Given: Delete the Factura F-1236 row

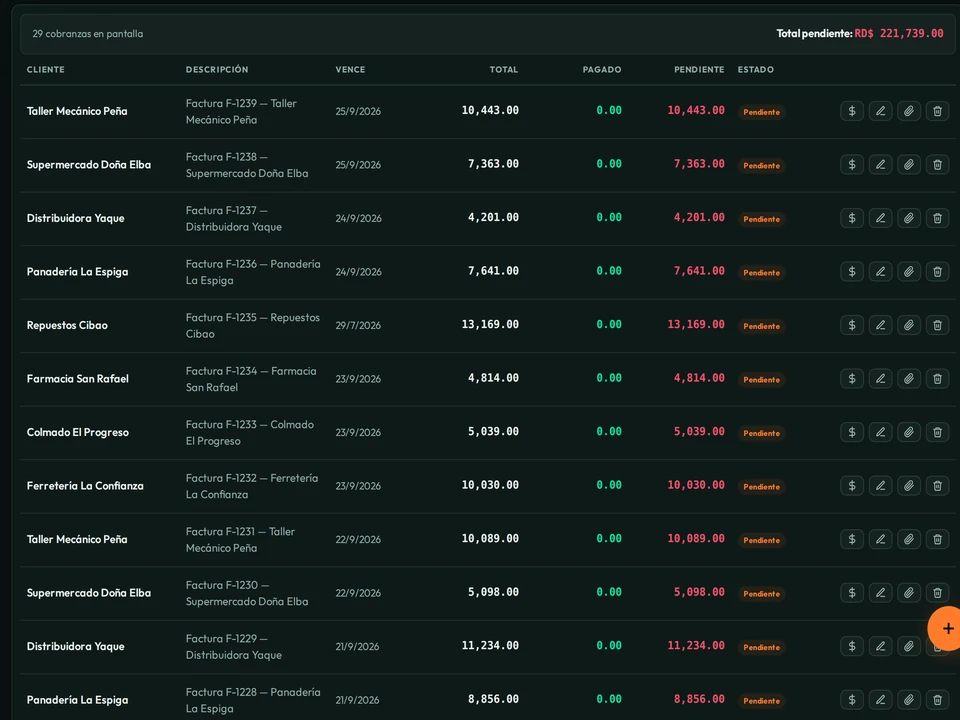Looking at the screenshot, I should [937, 272].
